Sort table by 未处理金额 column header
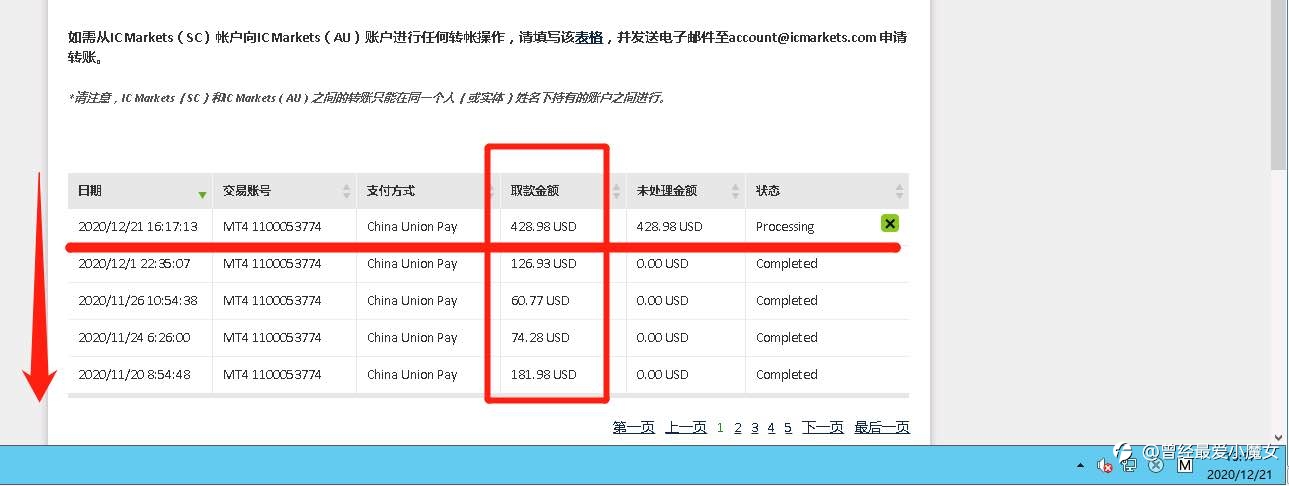The image size is (1289, 486). point(686,190)
